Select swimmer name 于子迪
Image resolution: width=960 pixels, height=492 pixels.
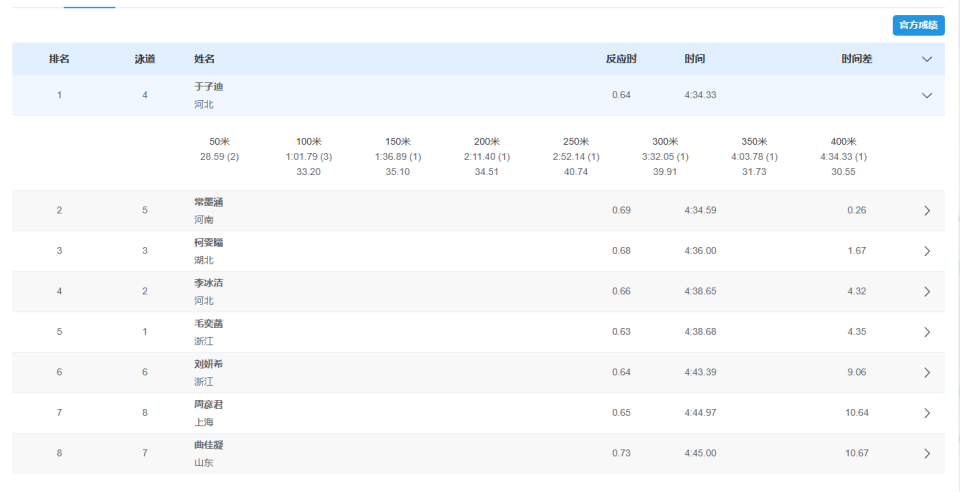209,87
